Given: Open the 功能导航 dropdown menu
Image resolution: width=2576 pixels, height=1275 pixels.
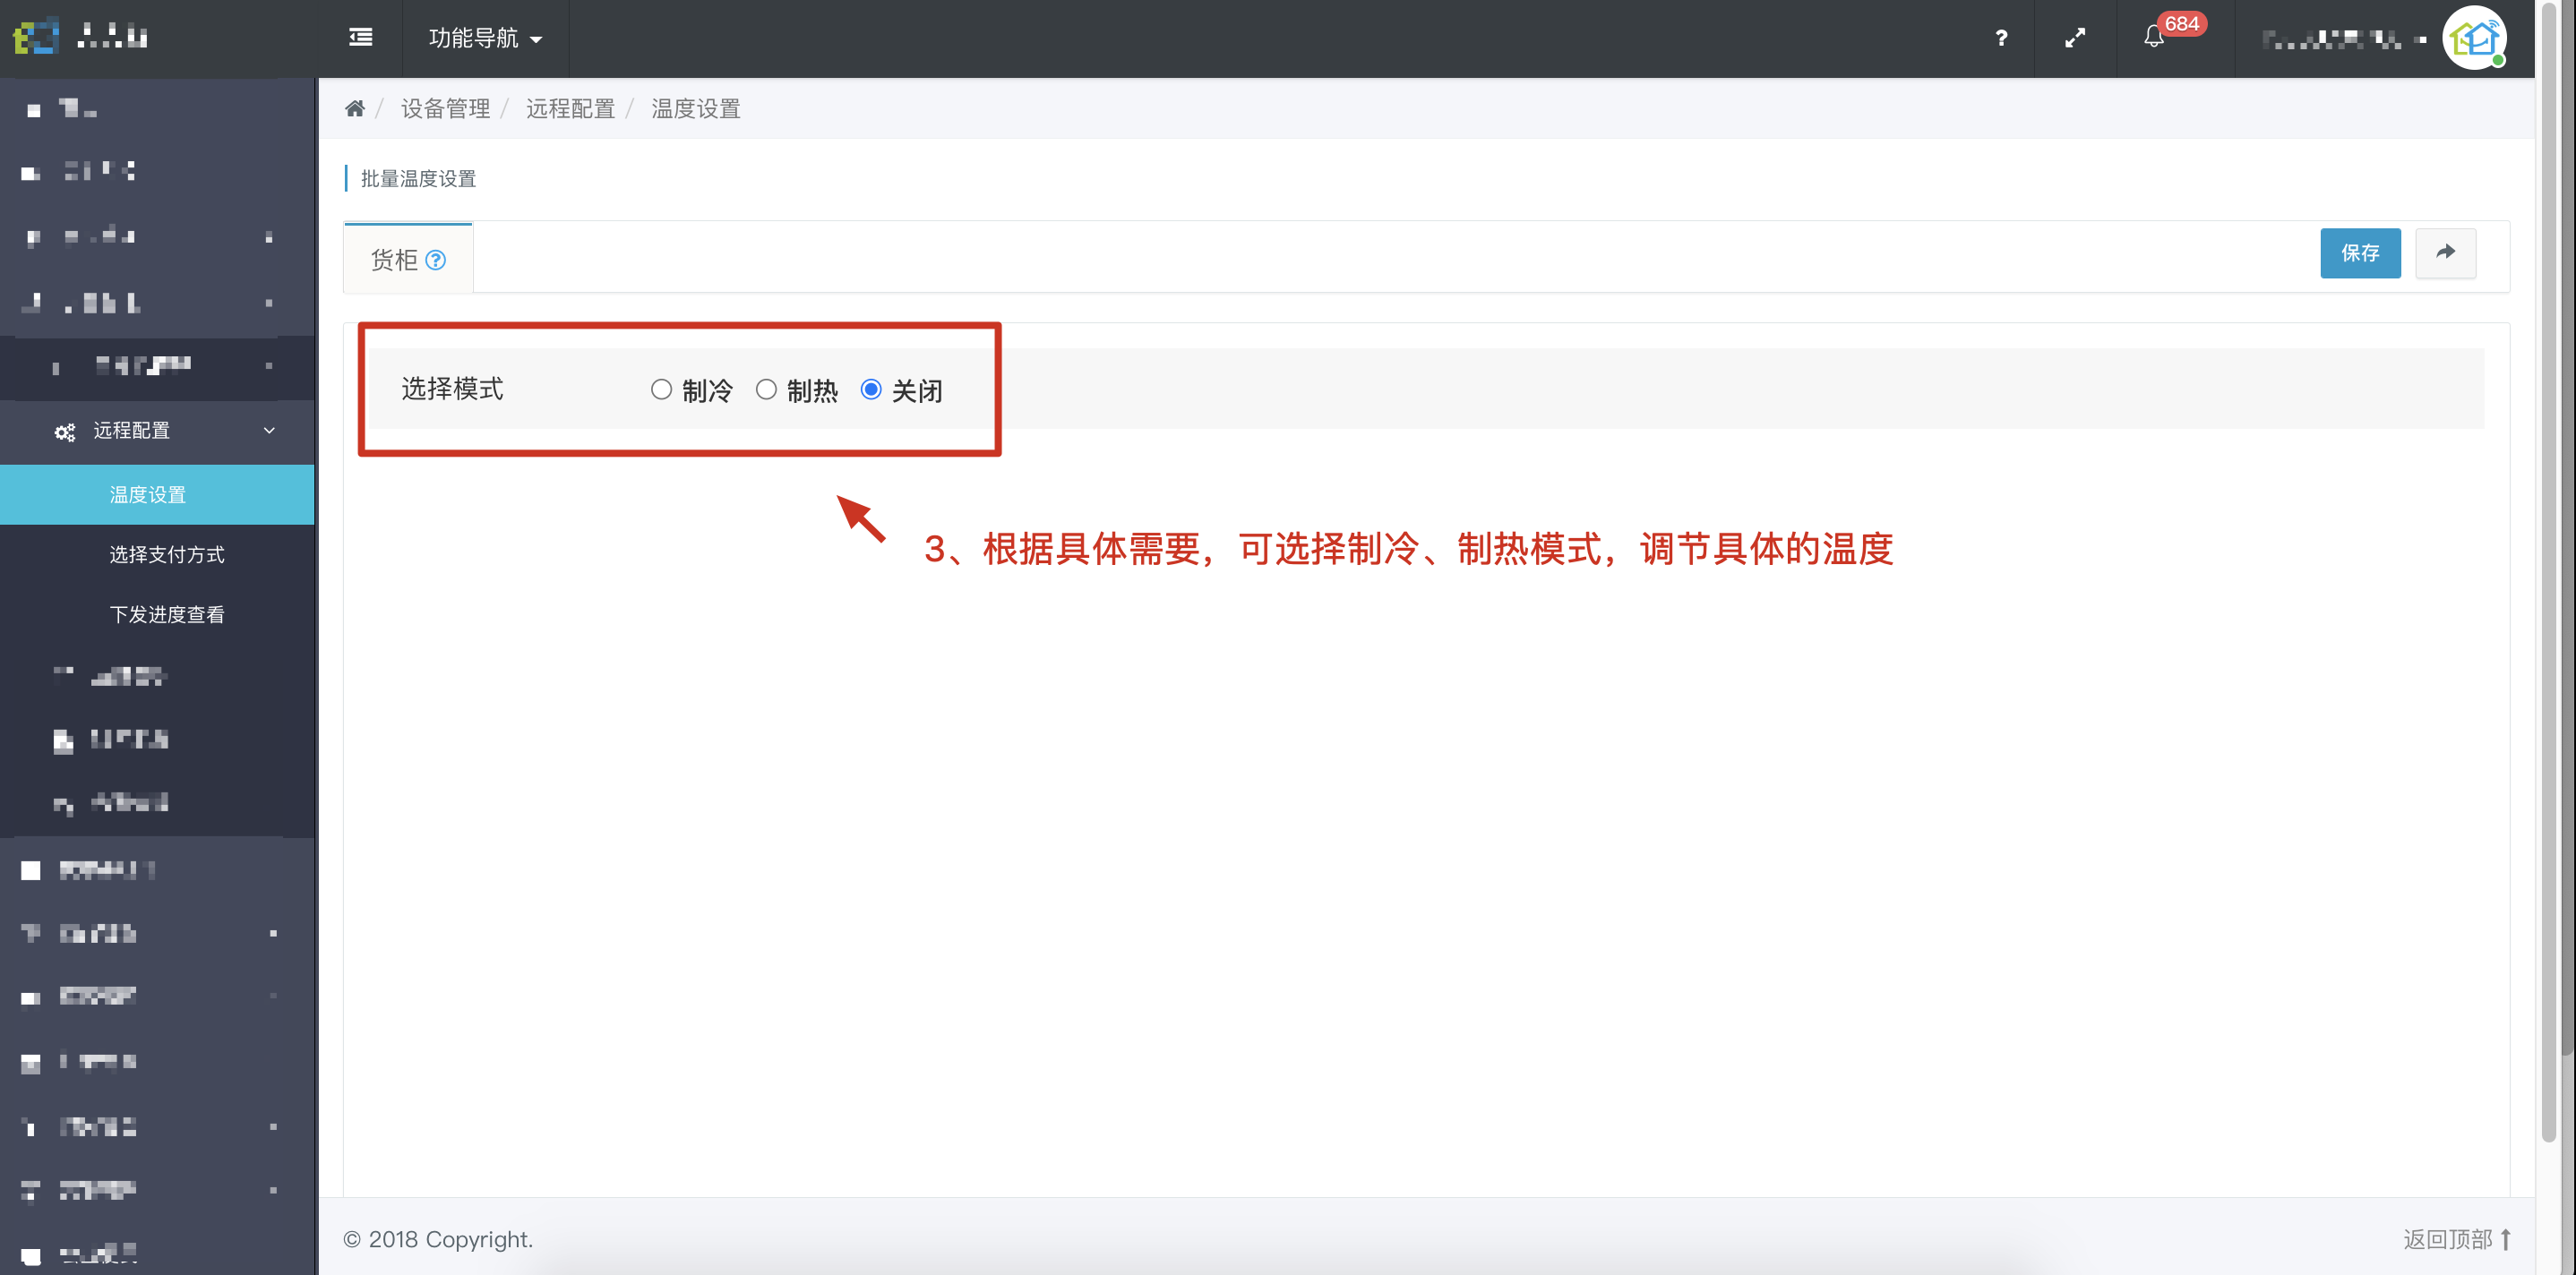Looking at the screenshot, I should (x=485, y=38).
